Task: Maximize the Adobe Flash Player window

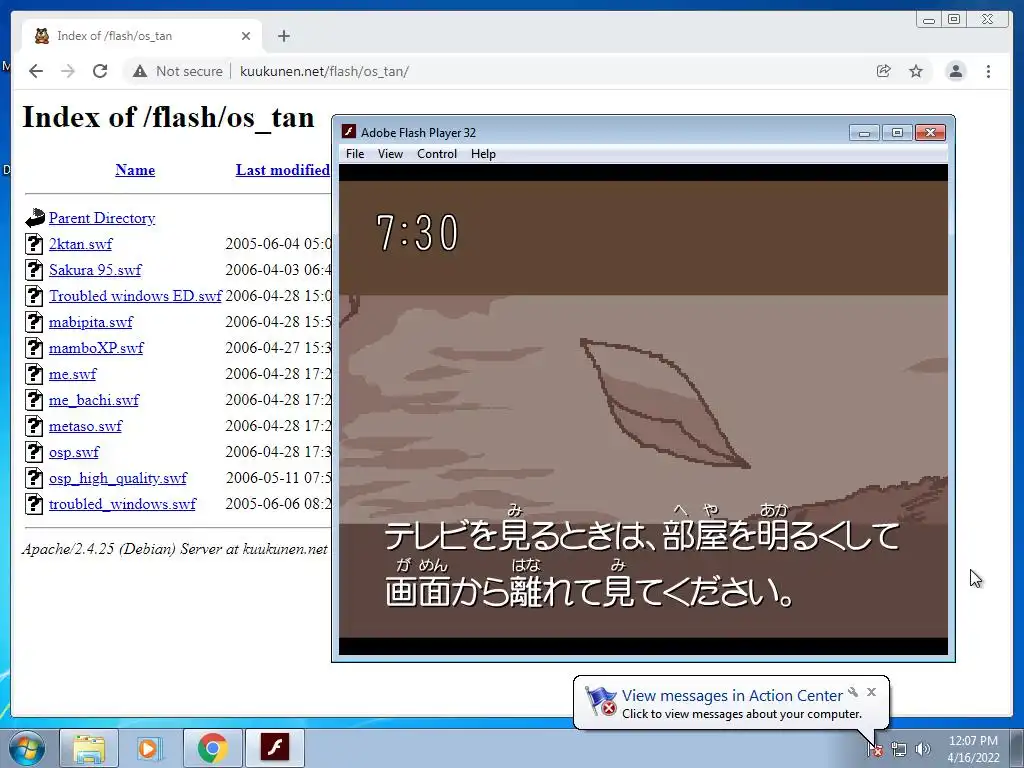Action: [897, 133]
